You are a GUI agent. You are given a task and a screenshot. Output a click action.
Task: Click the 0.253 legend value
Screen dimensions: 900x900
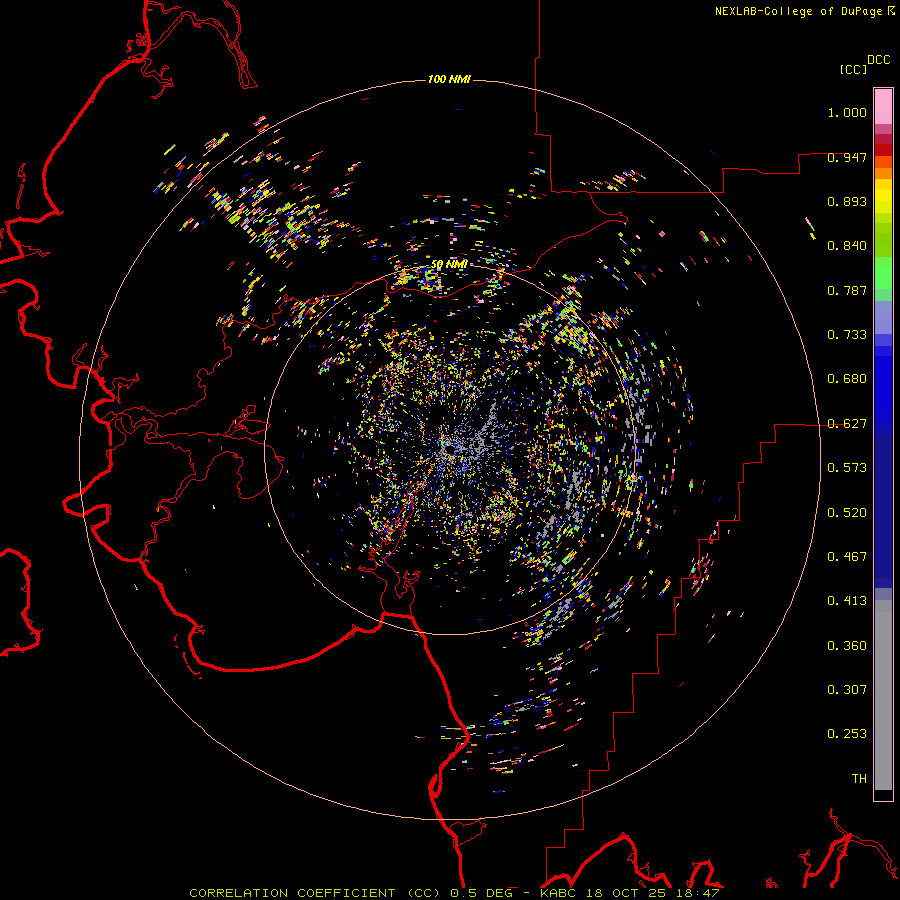[x=847, y=734]
